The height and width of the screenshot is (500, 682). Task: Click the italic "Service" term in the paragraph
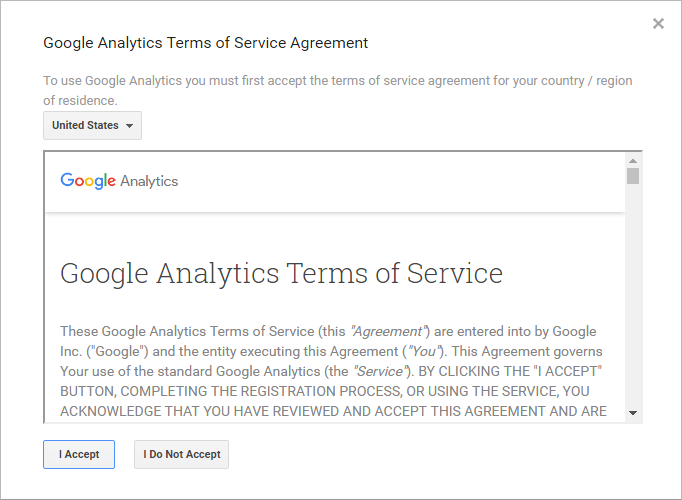pos(380,372)
